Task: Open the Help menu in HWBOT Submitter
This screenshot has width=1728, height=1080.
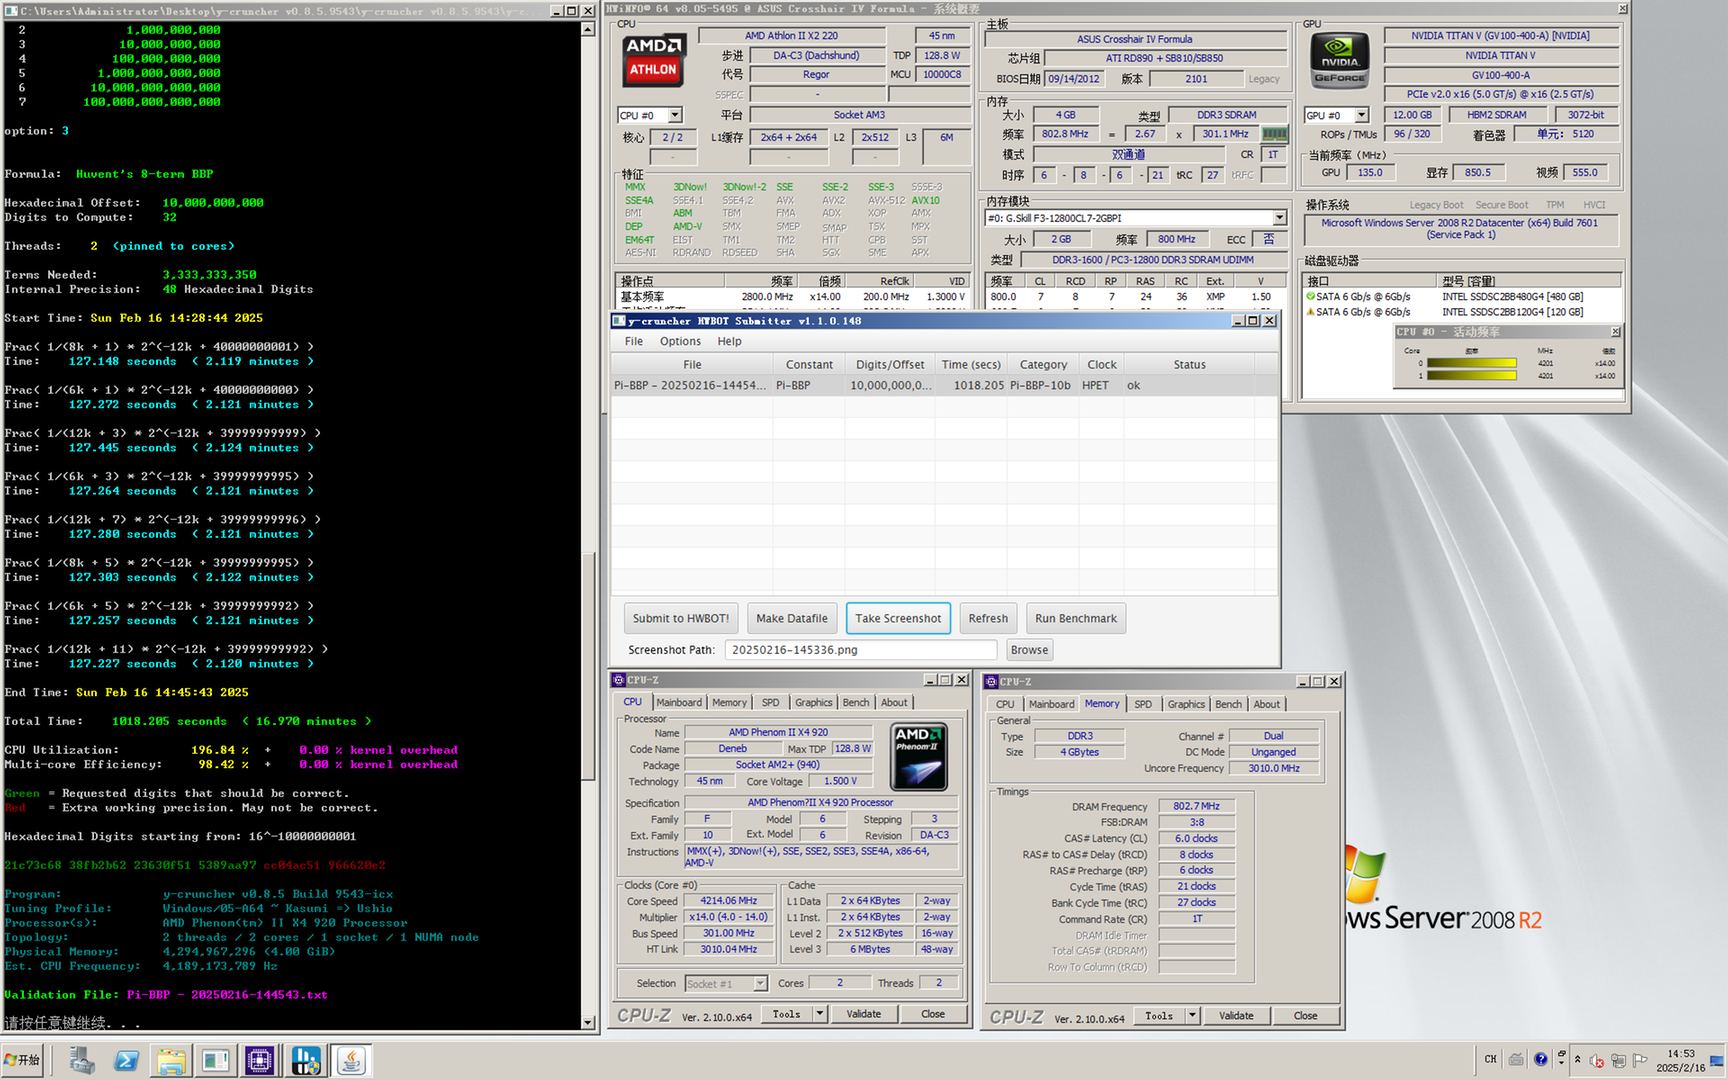Action: [x=730, y=341]
